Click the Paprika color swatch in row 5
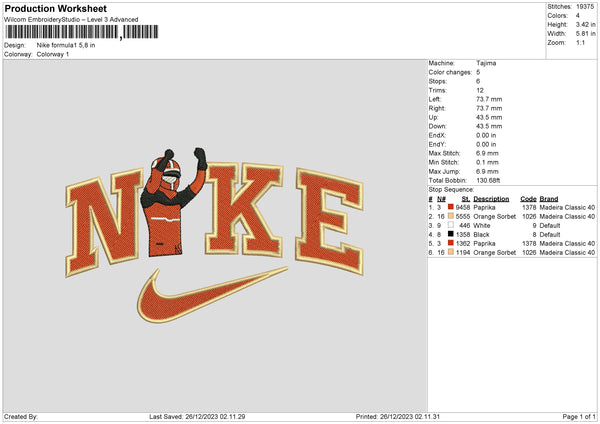 tap(450, 243)
